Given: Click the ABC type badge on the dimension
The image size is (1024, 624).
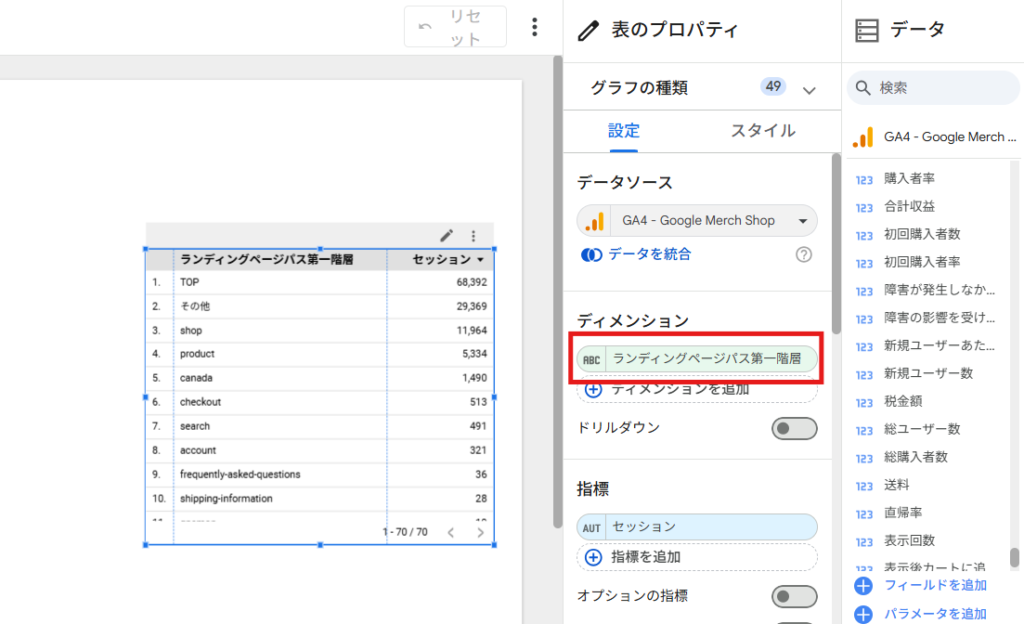Looking at the screenshot, I should (x=593, y=359).
